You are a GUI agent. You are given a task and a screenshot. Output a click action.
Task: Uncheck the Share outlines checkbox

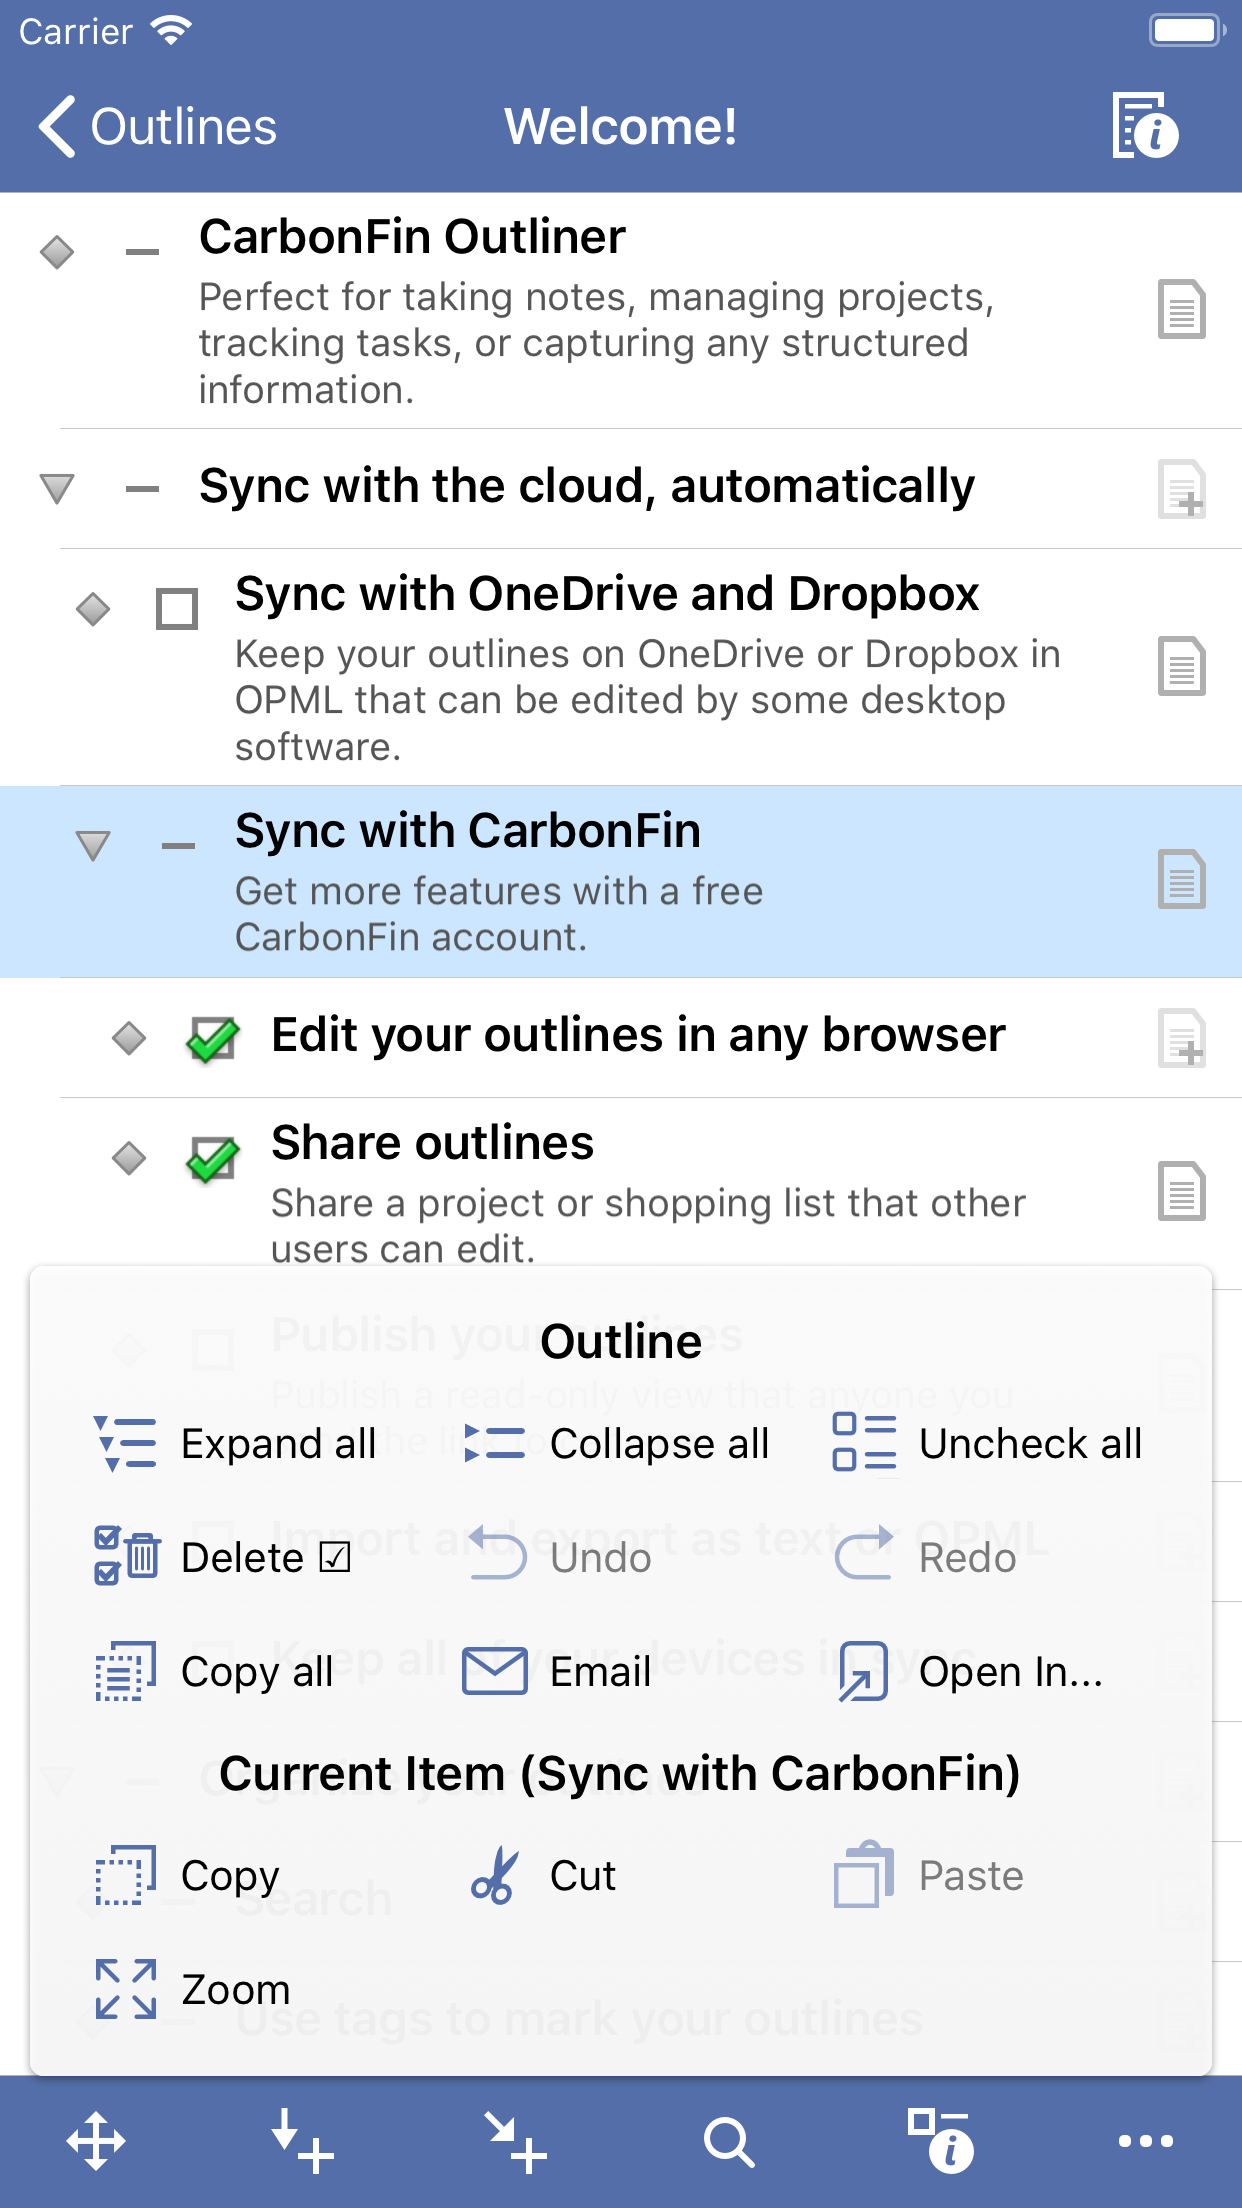pos(213,1159)
